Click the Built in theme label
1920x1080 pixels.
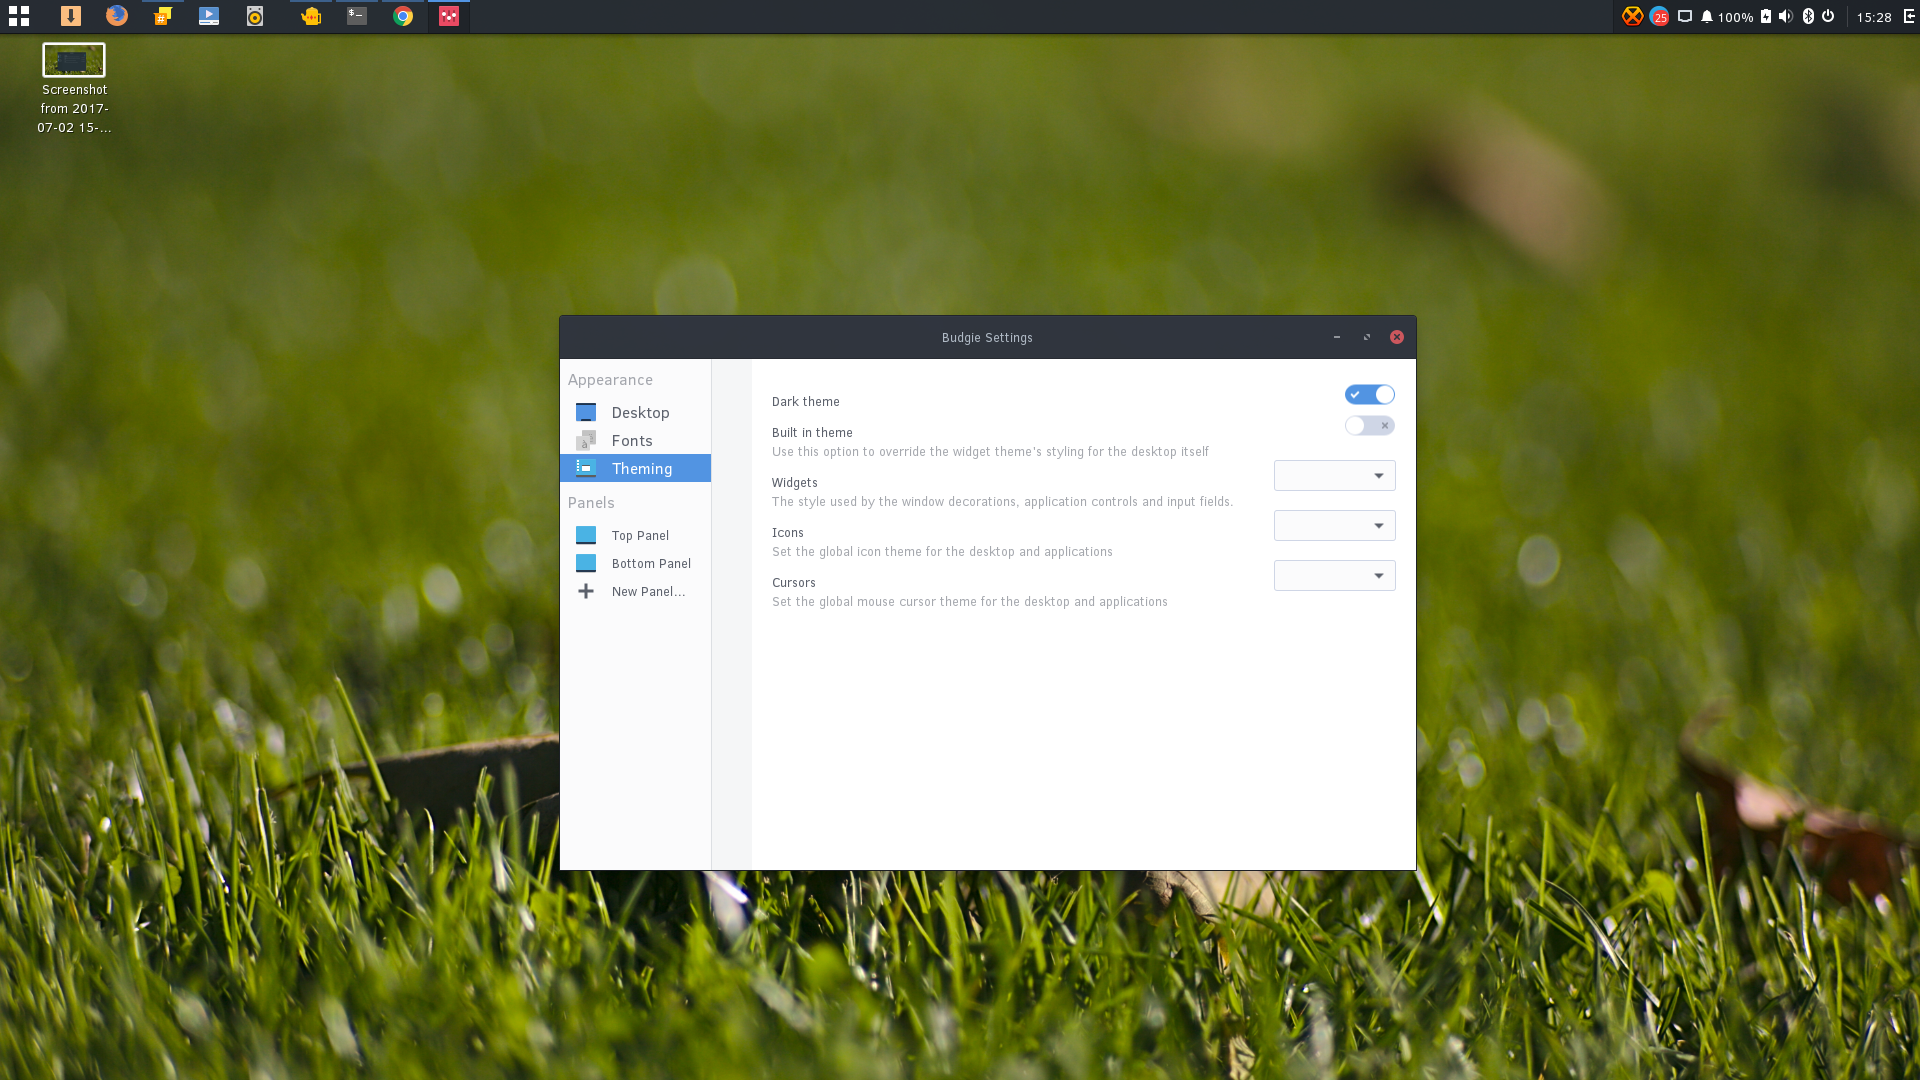click(x=812, y=433)
